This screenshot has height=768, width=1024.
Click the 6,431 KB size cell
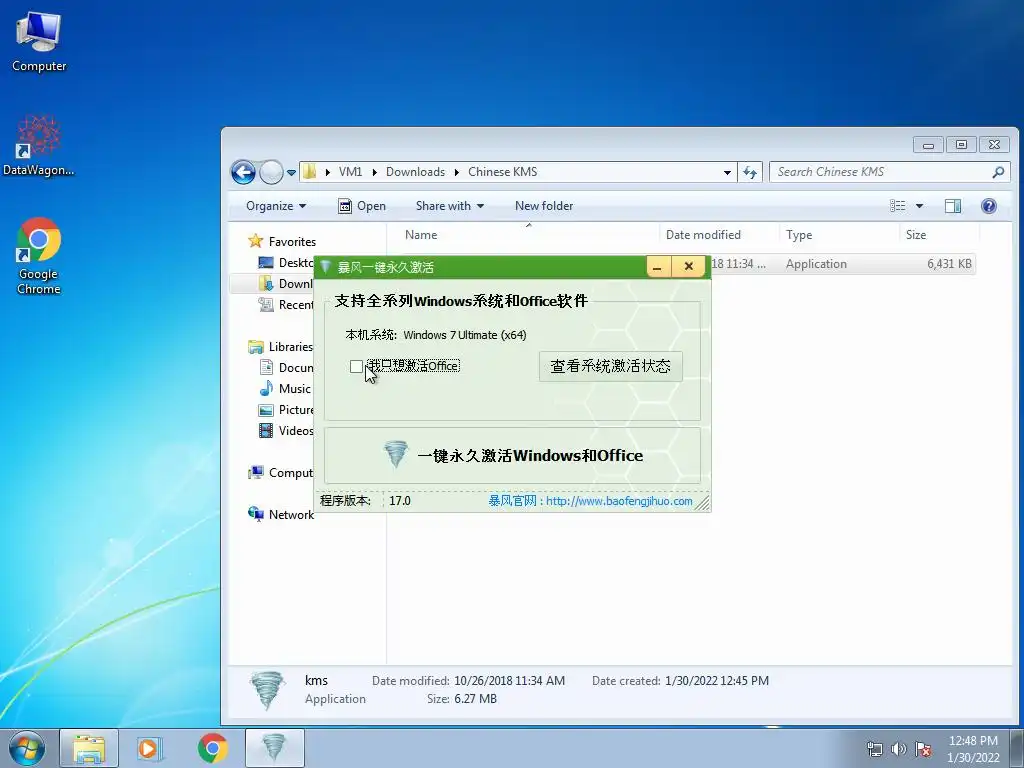949,264
